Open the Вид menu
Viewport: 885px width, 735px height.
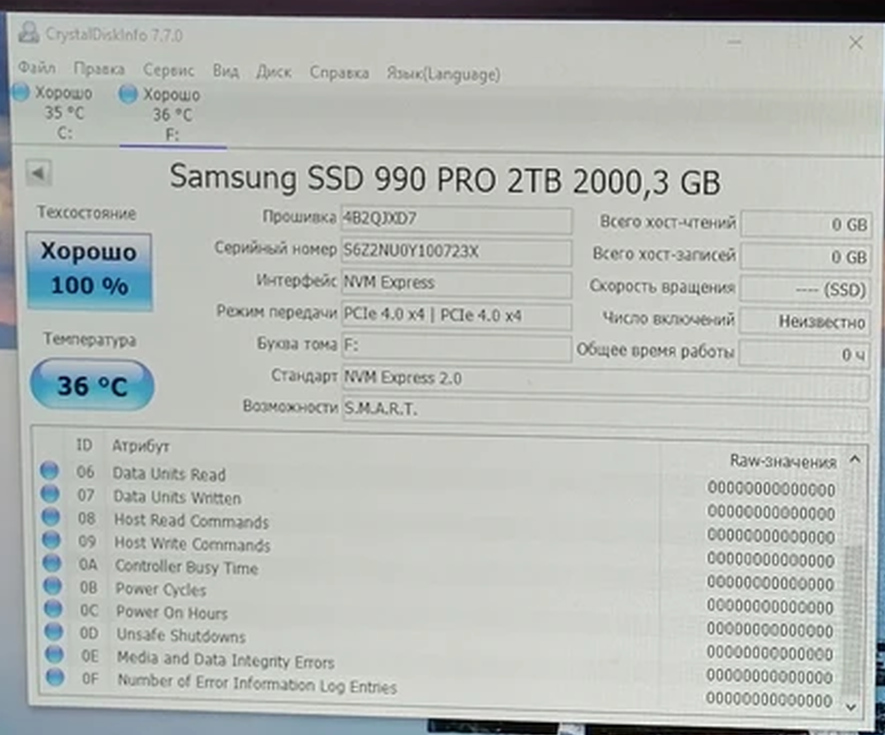point(225,71)
